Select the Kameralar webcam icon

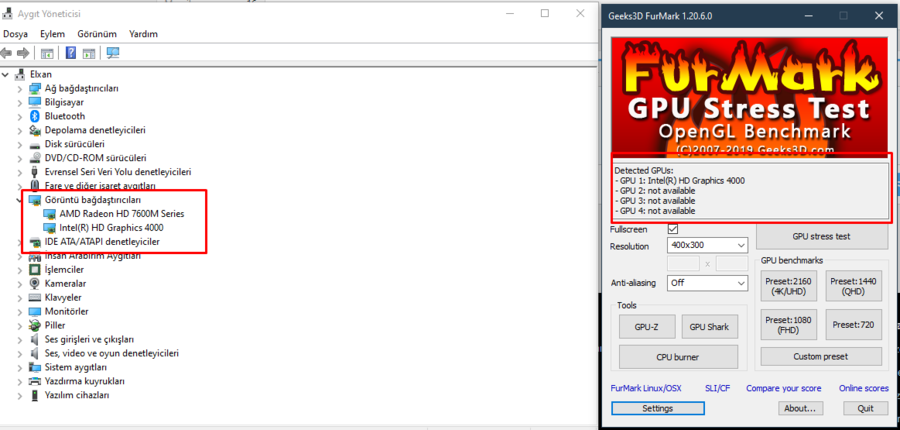36,284
